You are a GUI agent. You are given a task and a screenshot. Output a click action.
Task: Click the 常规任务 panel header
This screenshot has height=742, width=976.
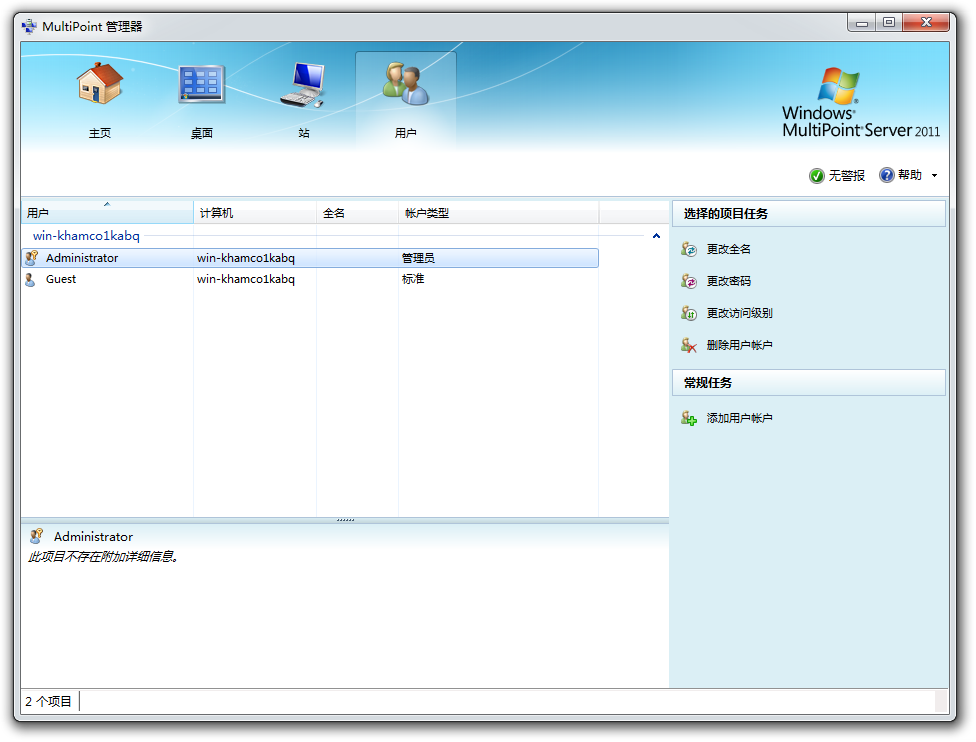(809, 383)
